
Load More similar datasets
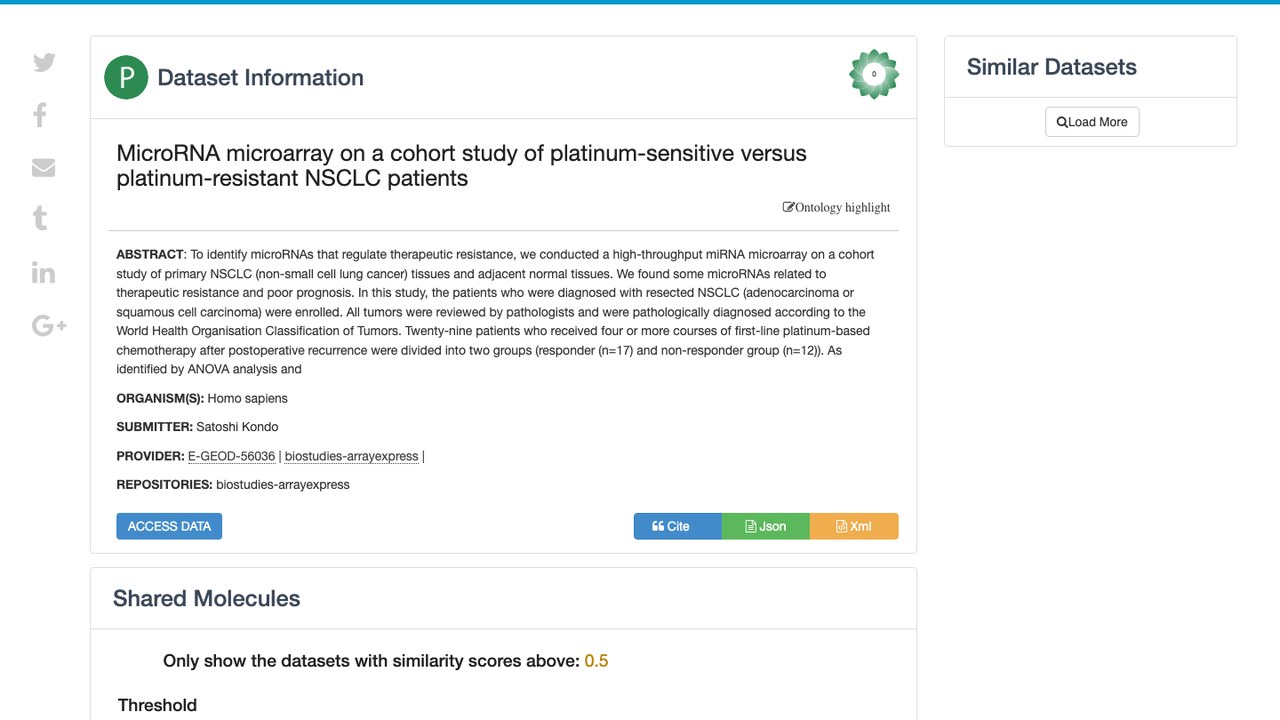[x=1092, y=122]
